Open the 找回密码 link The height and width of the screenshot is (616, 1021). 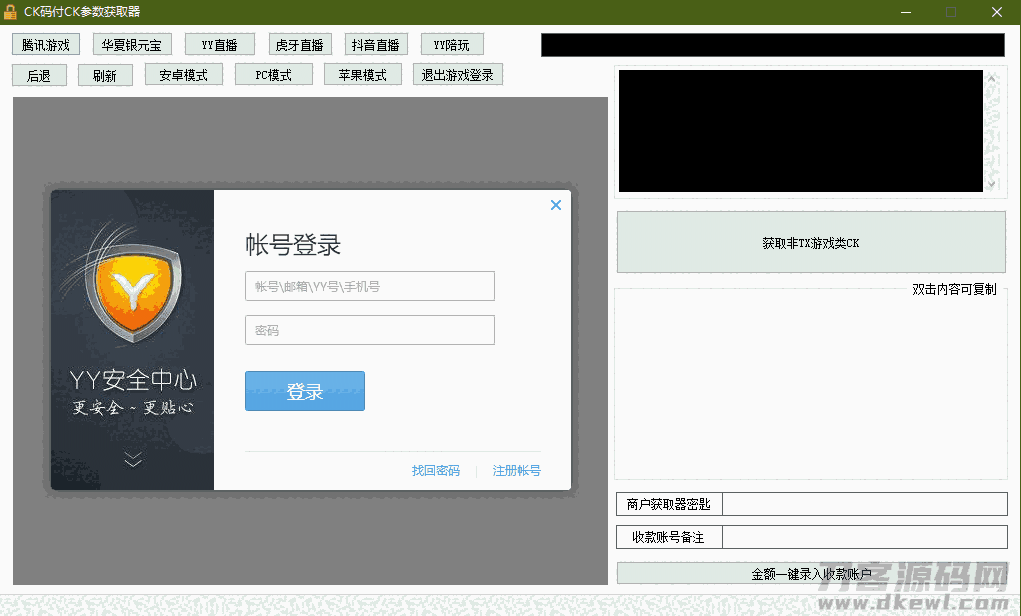pos(436,470)
